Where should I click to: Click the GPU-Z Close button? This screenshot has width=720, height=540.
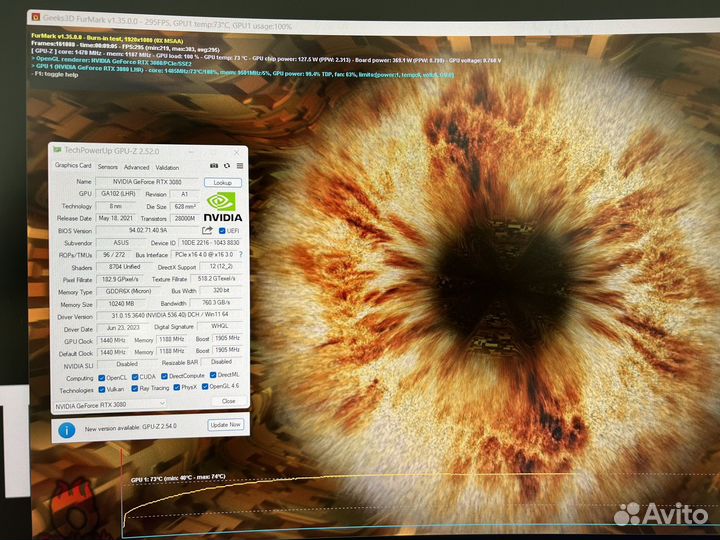pyautogui.click(x=228, y=401)
